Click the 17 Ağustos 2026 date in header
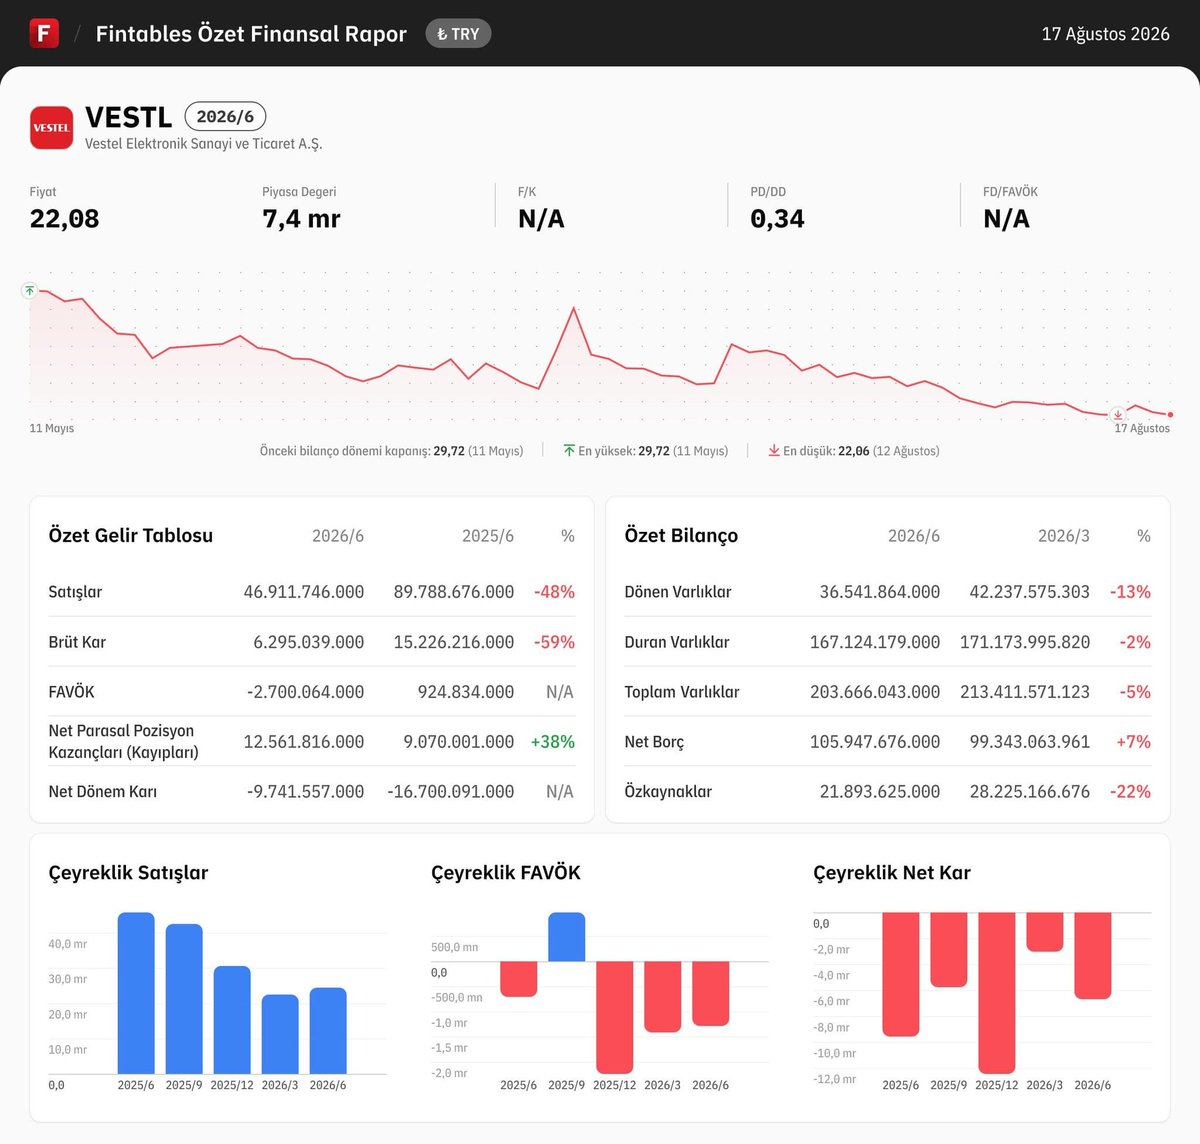The width and height of the screenshot is (1200, 1144). pos(1105,34)
